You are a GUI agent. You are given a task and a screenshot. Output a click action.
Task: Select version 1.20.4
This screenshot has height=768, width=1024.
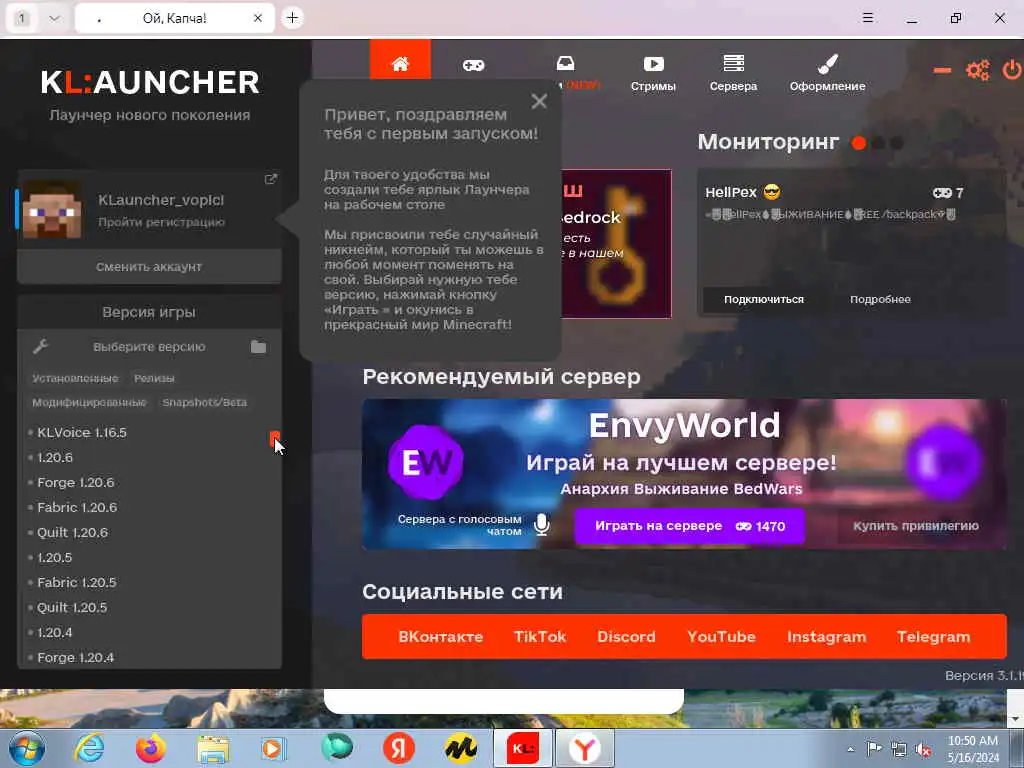click(55, 632)
